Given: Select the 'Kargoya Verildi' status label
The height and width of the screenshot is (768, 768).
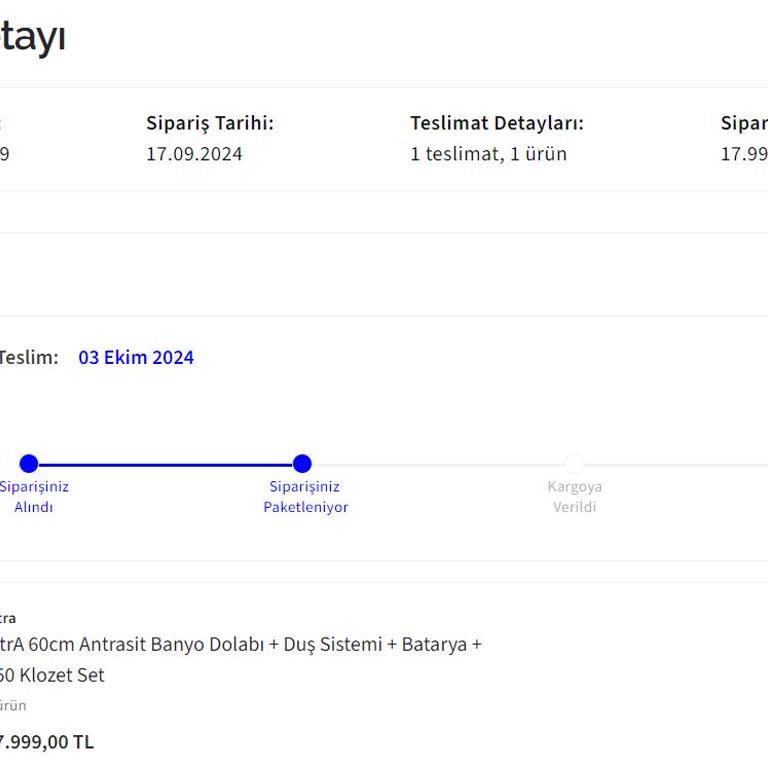Looking at the screenshot, I should pyautogui.click(x=574, y=497).
